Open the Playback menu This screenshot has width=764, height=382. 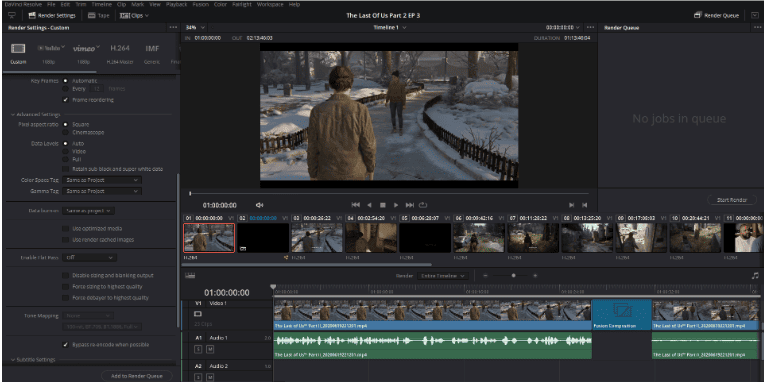coord(176,4)
